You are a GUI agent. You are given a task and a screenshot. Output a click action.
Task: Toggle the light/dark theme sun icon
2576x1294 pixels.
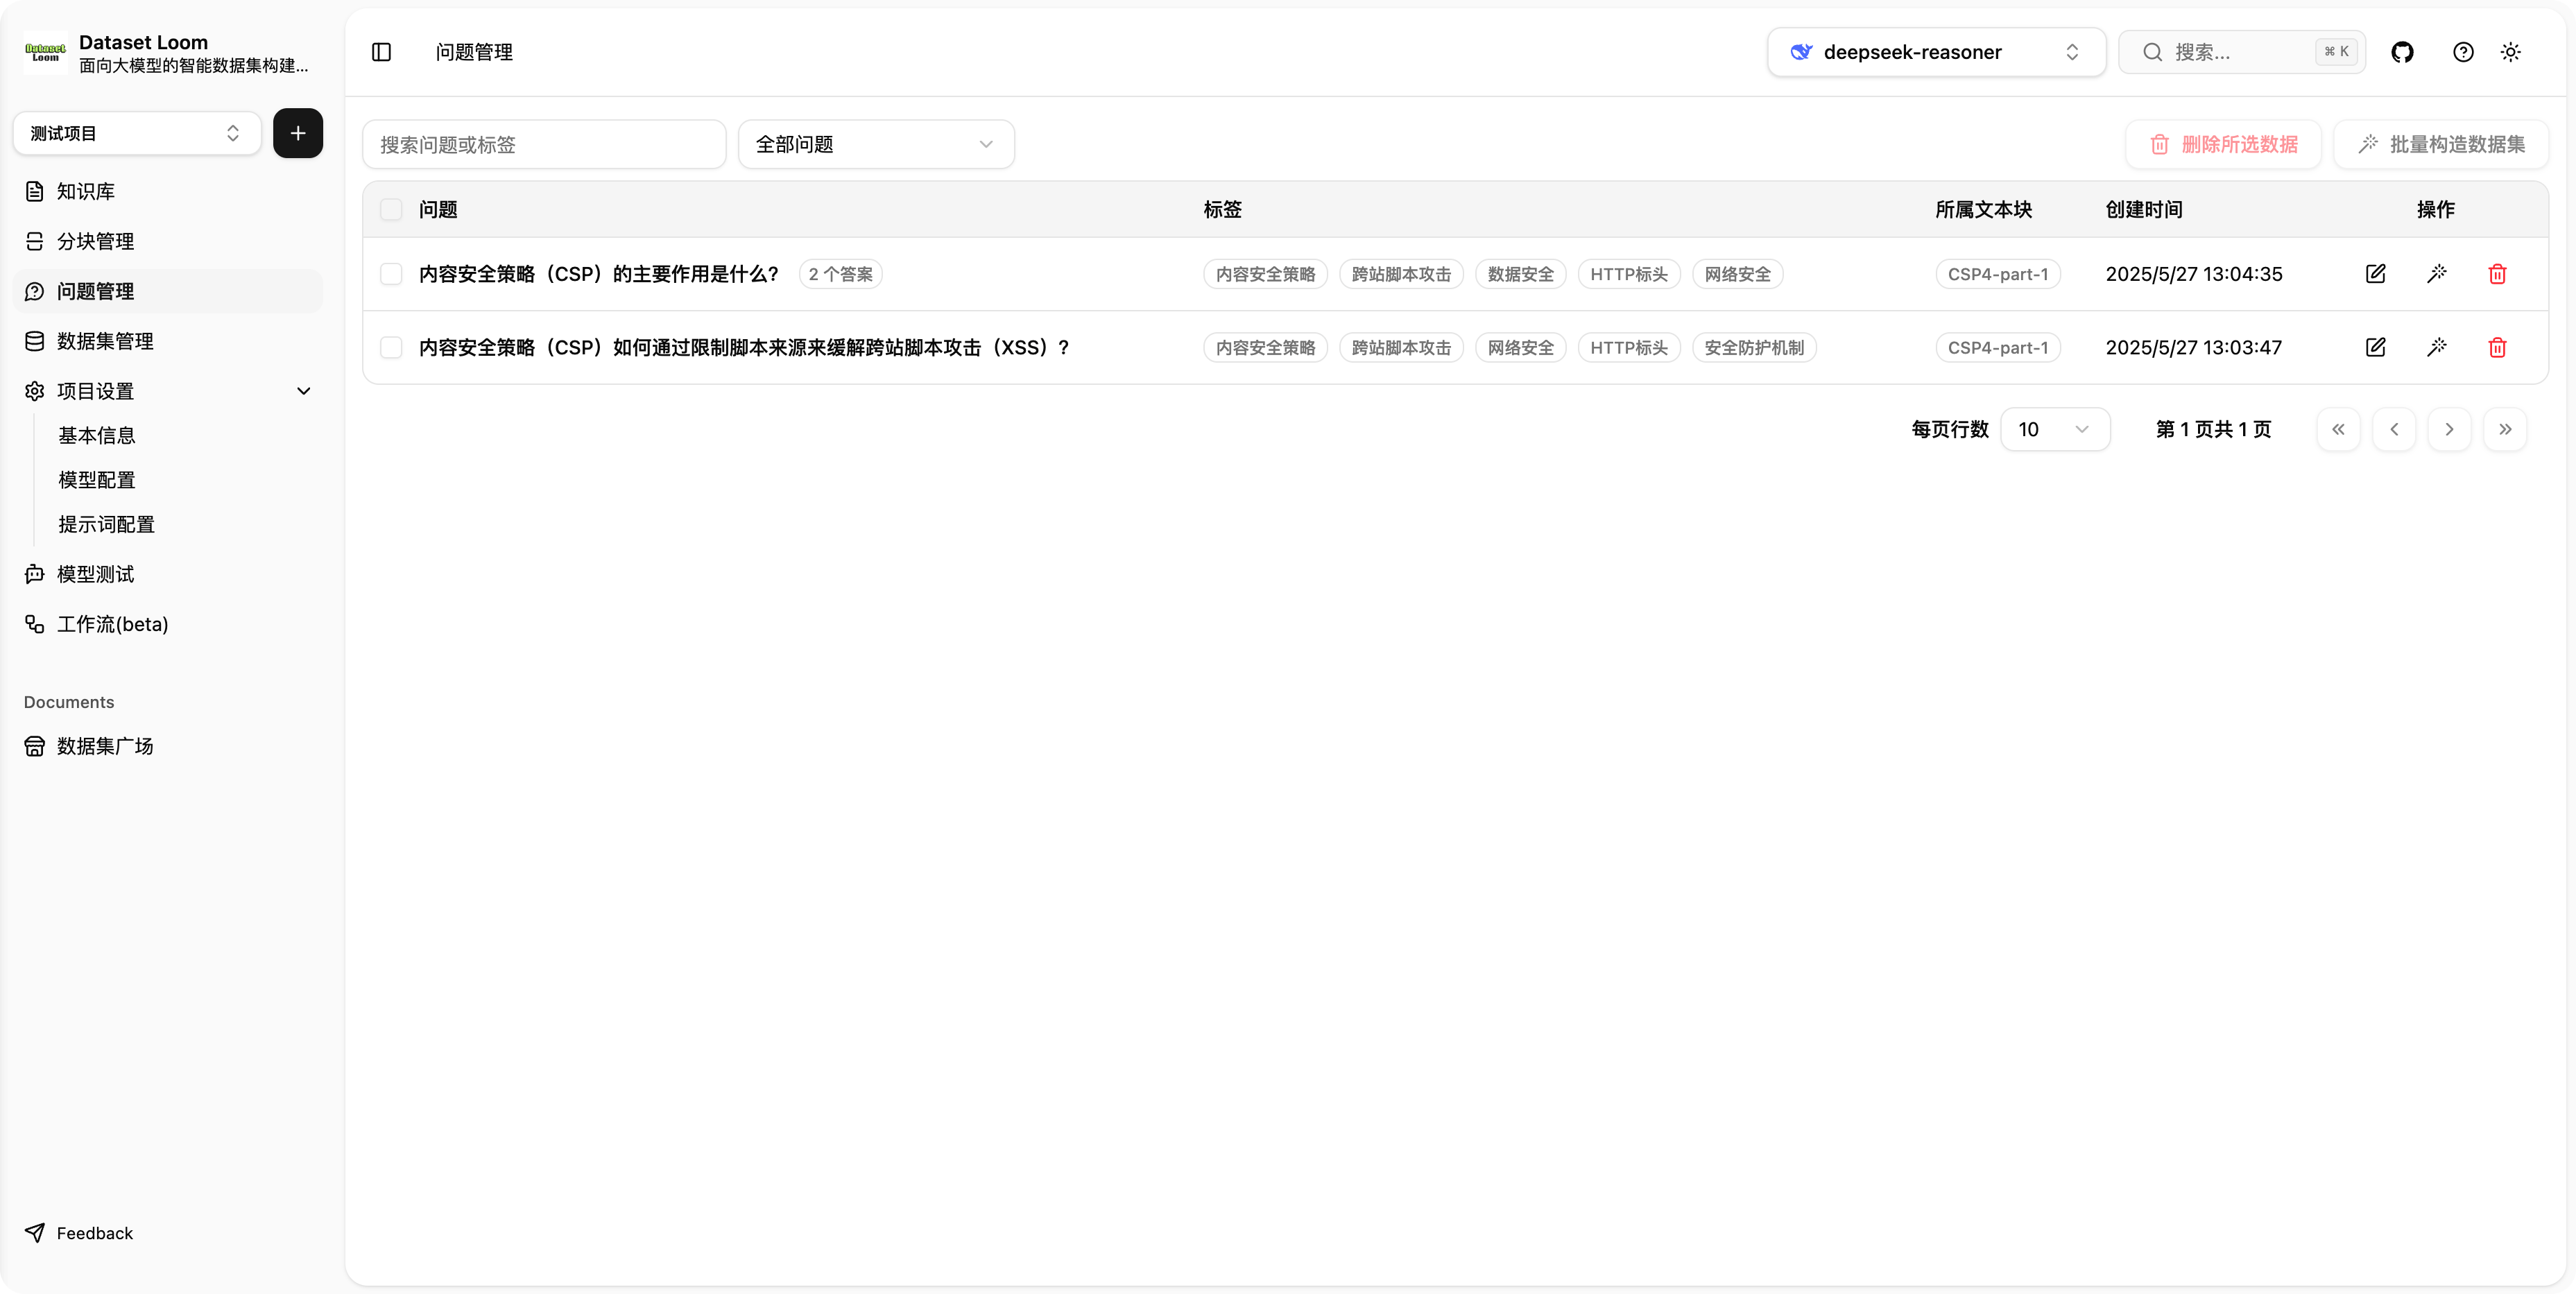coord(2511,52)
